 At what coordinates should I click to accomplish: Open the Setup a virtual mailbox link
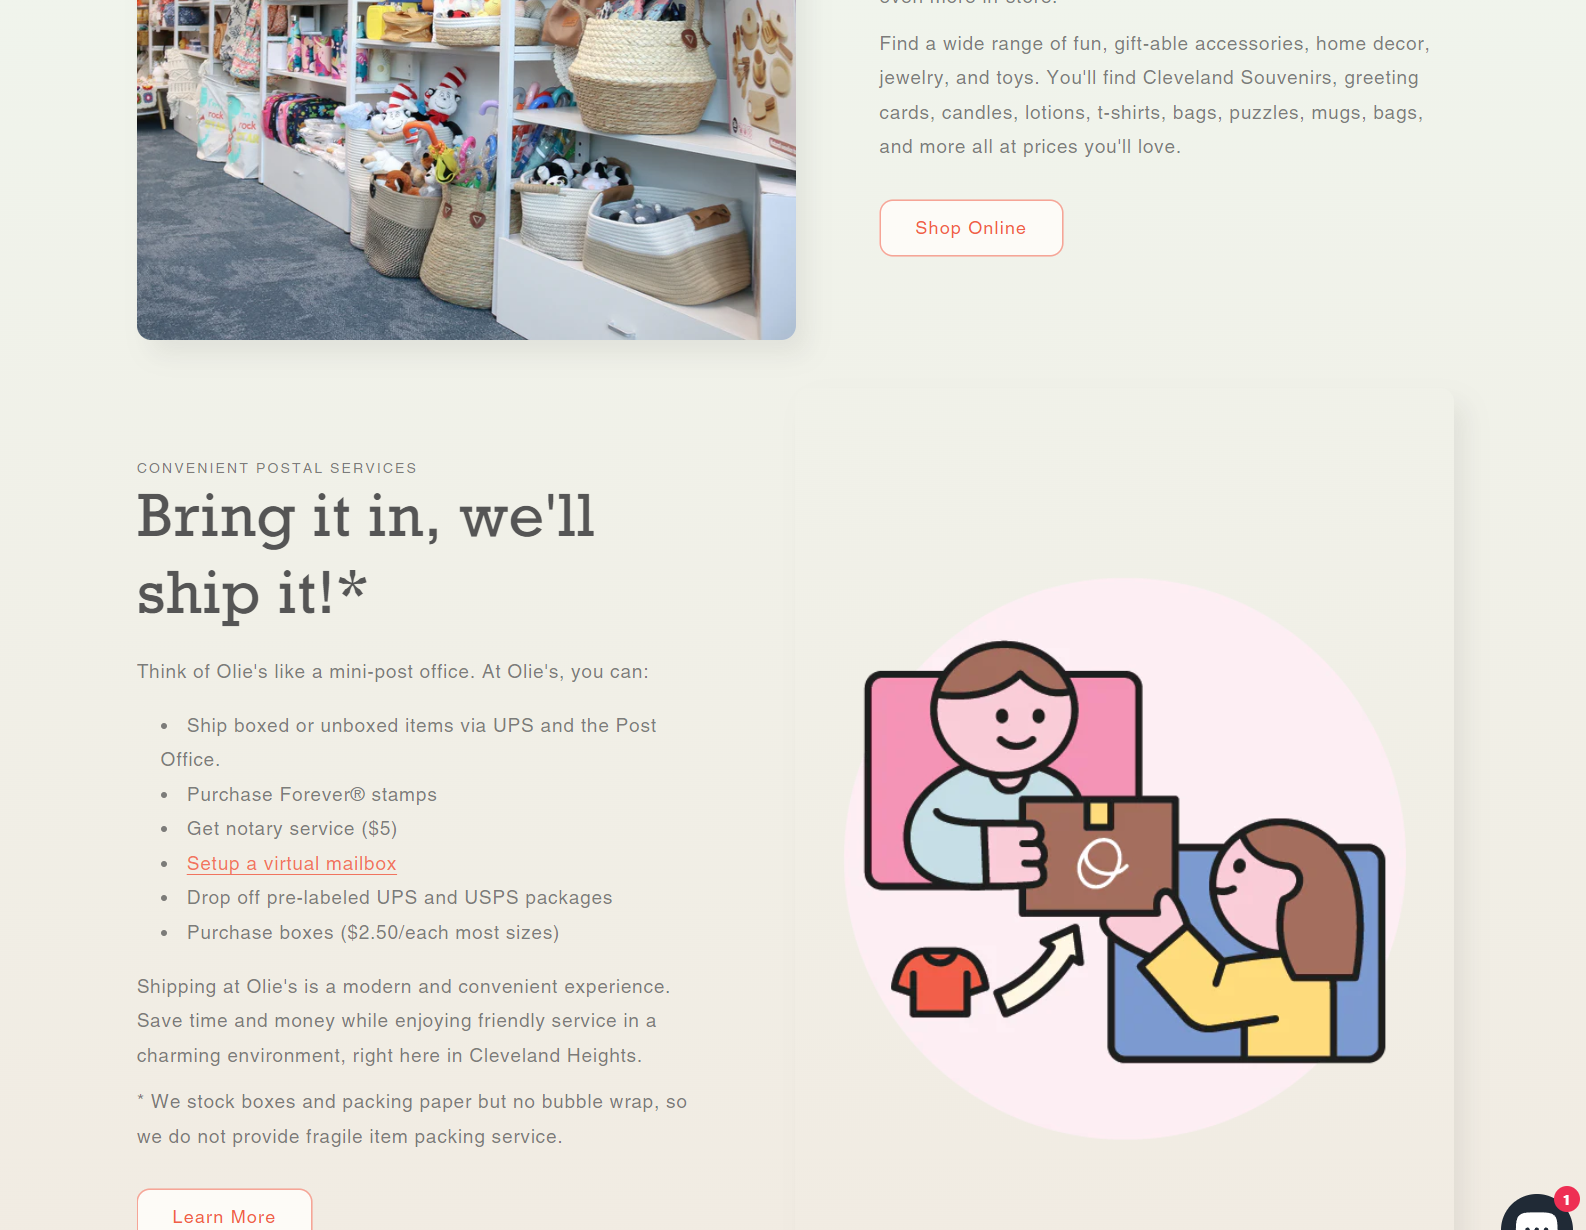pyautogui.click(x=292, y=863)
